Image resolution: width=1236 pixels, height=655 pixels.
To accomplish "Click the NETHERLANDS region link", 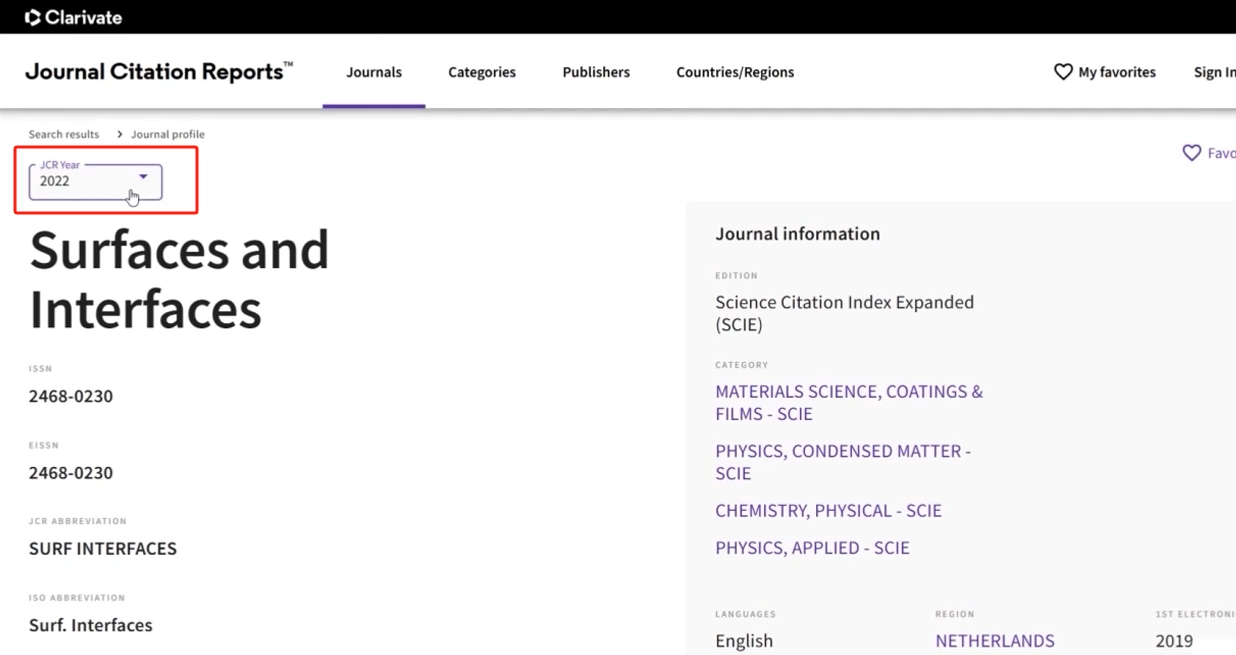I will [x=995, y=641].
